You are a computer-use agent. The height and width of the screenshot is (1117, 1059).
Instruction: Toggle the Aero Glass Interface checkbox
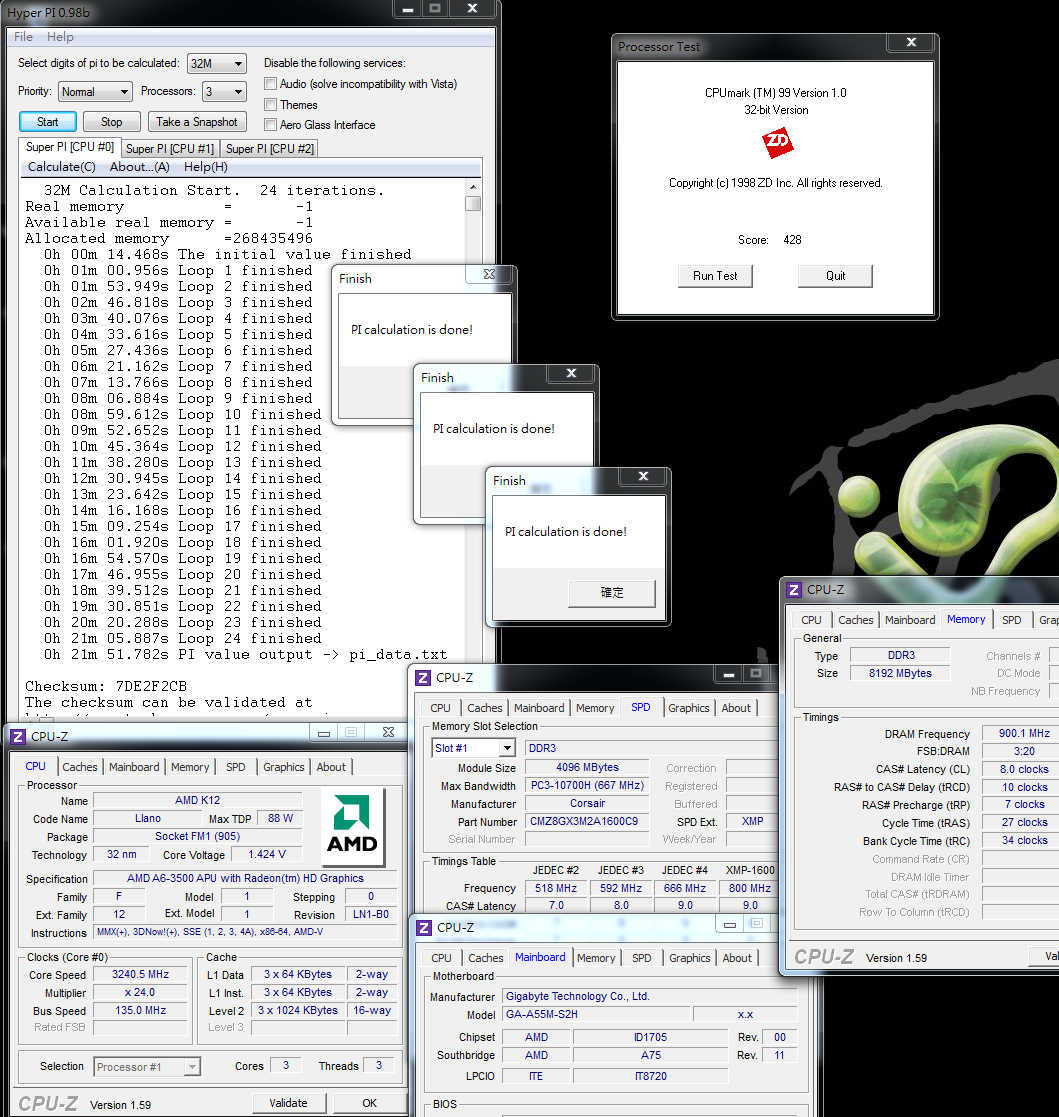pos(271,125)
